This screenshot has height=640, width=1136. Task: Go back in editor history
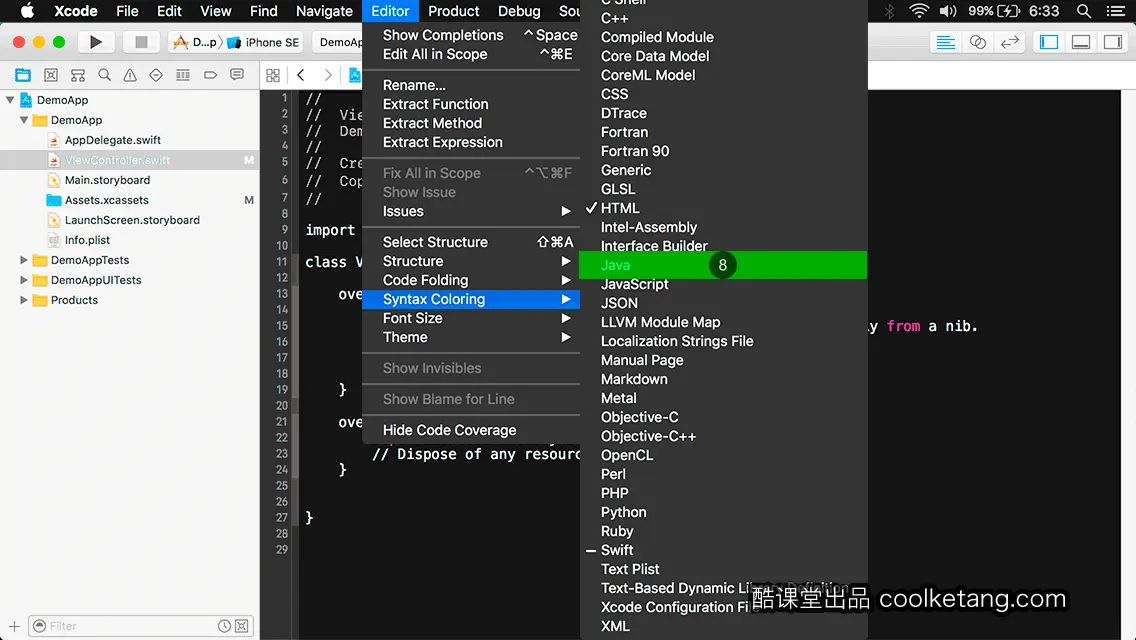click(x=301, y=75)
